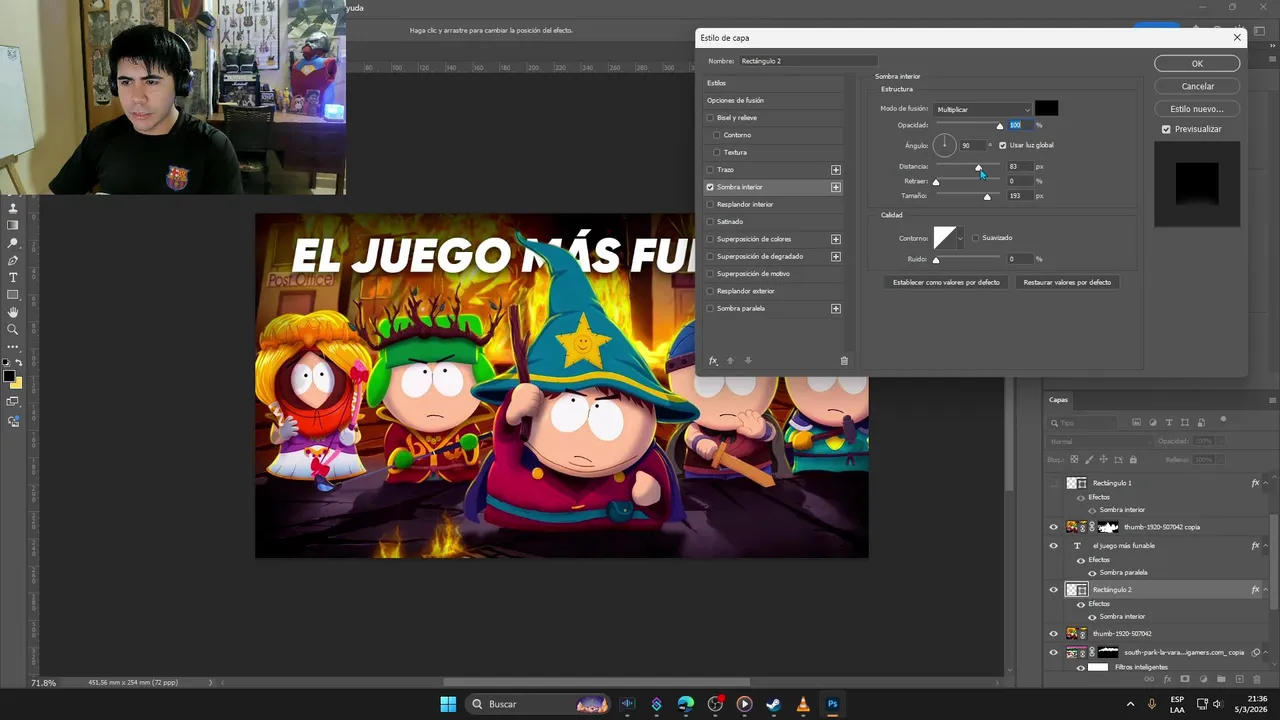The width and height of the screenshot is (1280, 720).
Task: Open VLC from the taskbar
Action: 803,704
